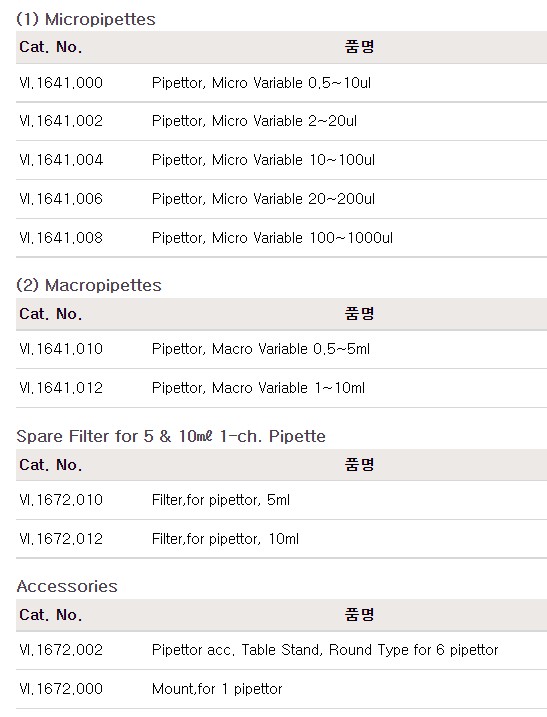
Task: Click catalog number VI.1641.002
Action: point(61,121)
